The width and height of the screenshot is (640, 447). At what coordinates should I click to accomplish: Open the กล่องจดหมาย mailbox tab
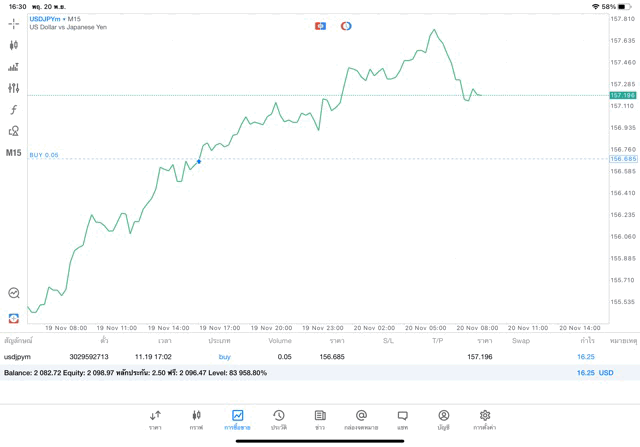tap(361, 419)
